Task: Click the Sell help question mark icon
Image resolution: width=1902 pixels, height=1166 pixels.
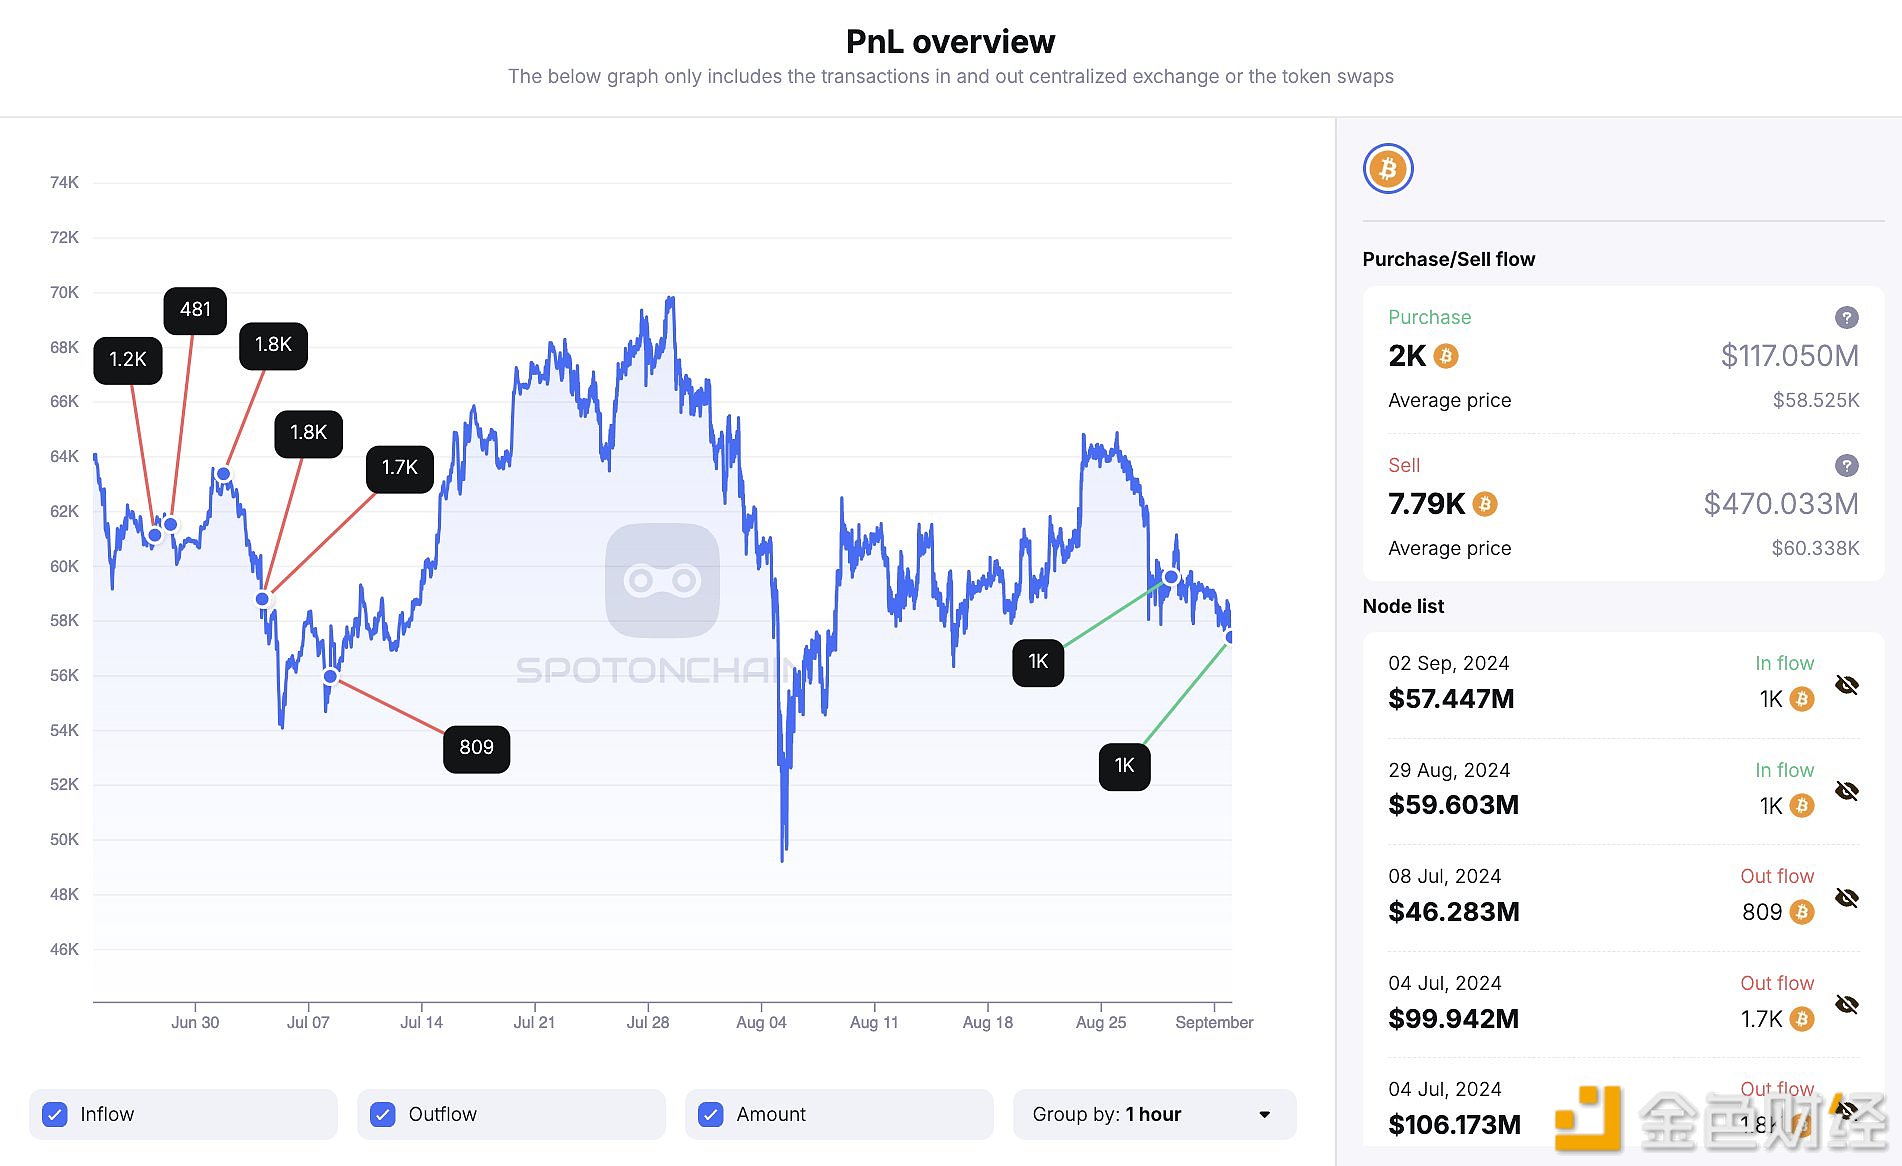Action: (1846, 466)
